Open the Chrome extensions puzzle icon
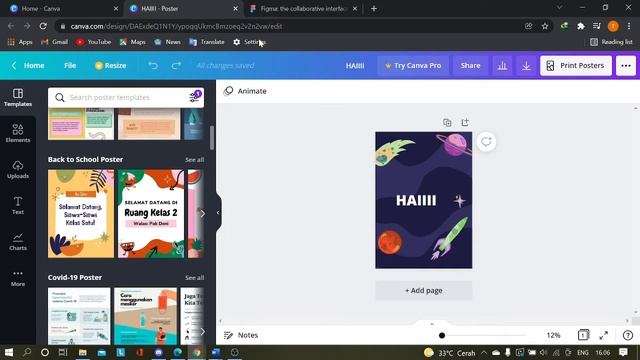The image size is (640, 360). tap(580, 26)
